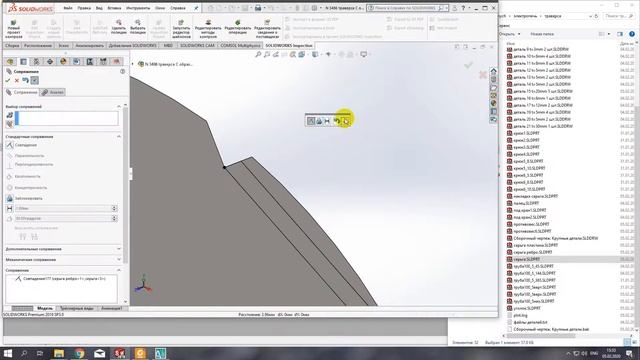The image size is (640, 360).
Task: Toggle the Distance mate icon beside value field
Action: click(10, 209)
